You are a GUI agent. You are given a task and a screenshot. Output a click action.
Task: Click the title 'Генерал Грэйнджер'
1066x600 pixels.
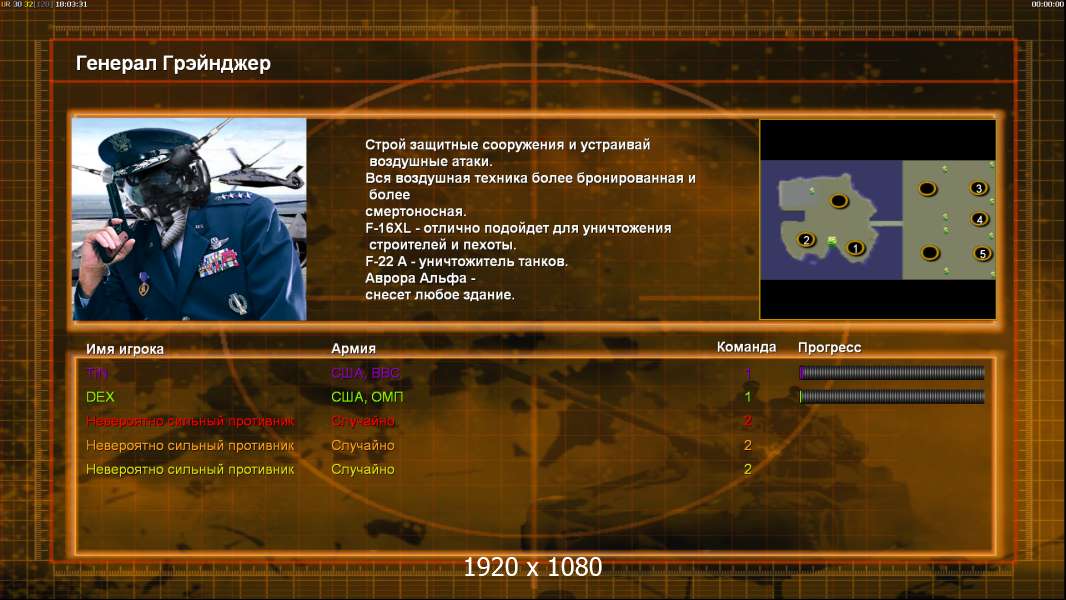[173, 63]
